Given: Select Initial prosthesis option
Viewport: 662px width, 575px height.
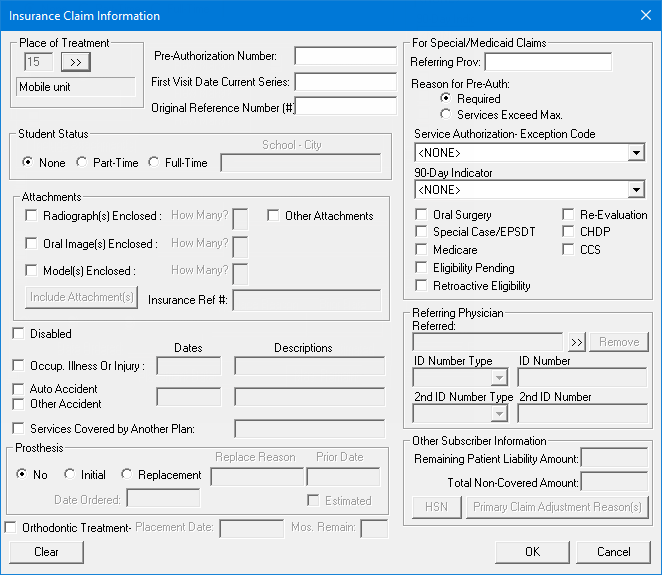Looking at the screenshot, I should coord(69,475).
